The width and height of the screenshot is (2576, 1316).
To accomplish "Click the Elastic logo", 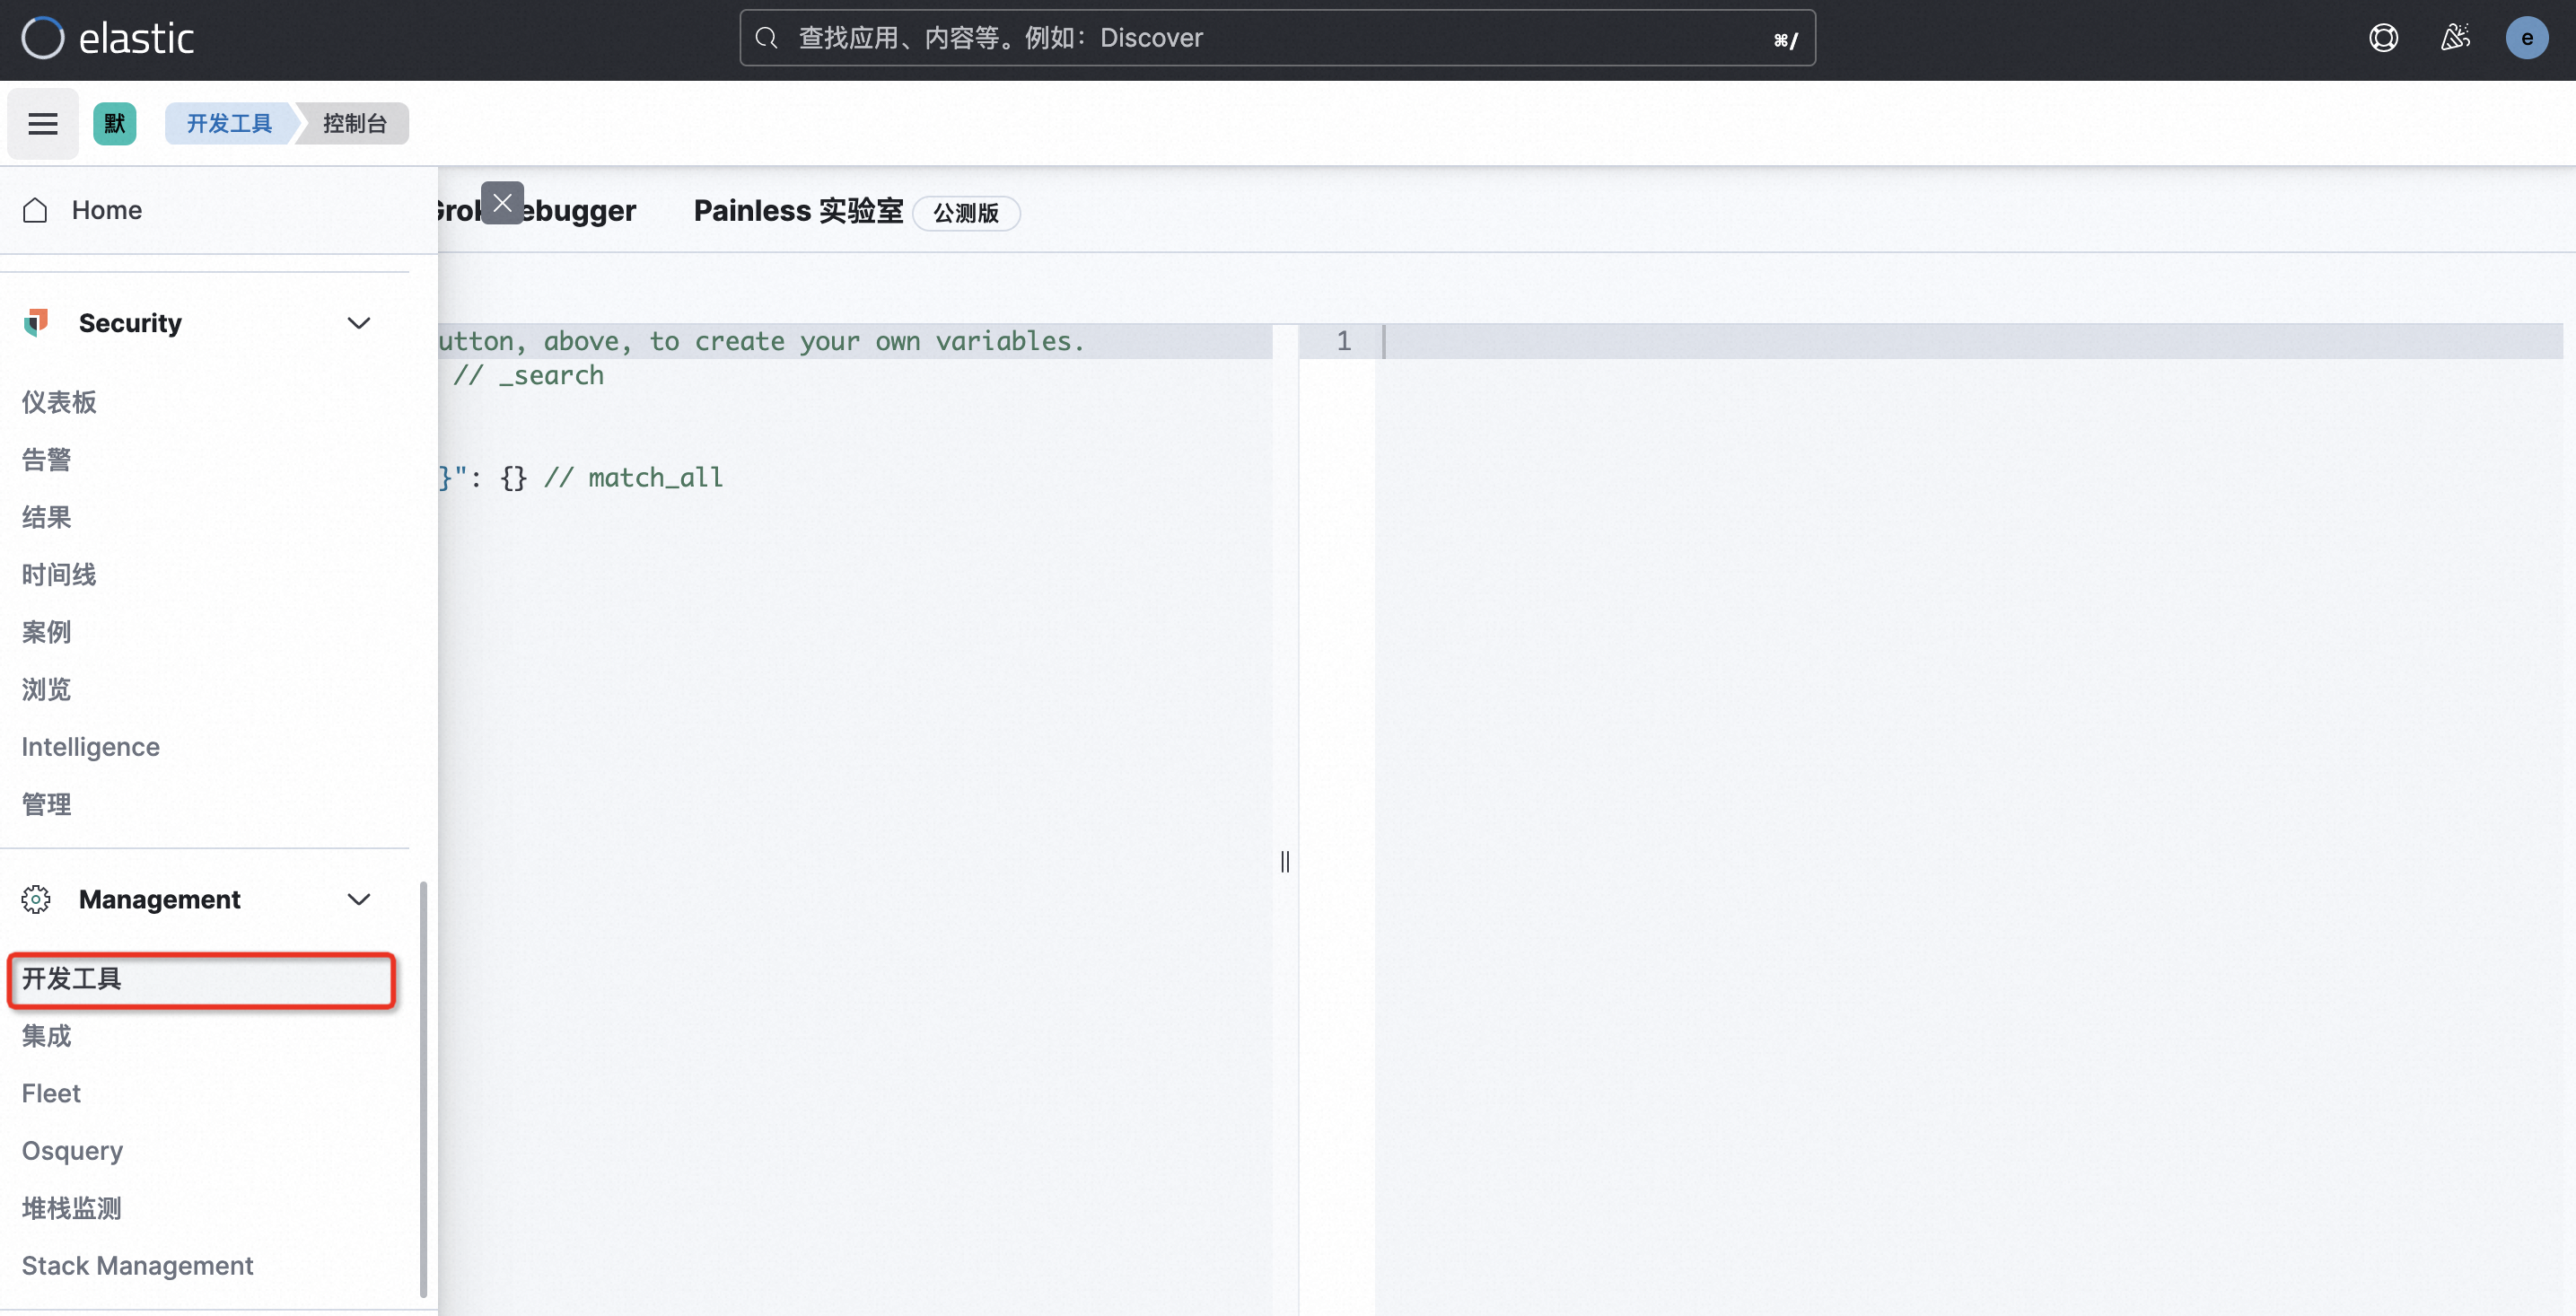I will pyautogui.click(x=107, y=38).
